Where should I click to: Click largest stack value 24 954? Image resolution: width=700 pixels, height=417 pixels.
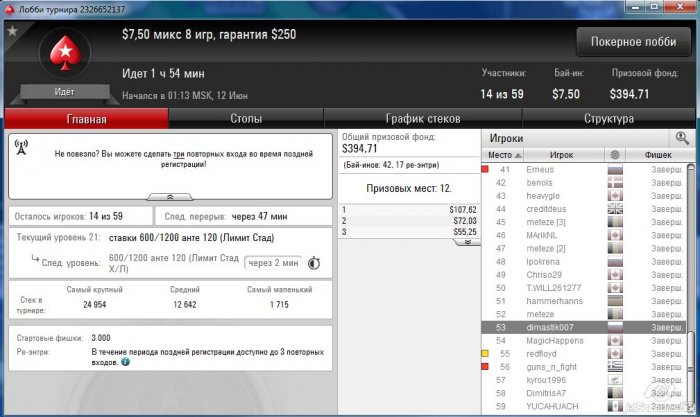(95, 304)
